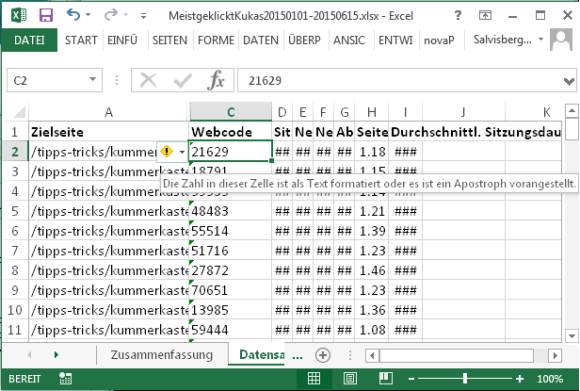Viewport: 580px width, 391px height.
Task: Show more sheets via ellipsis
Action: pyautogui.click(x=297, y=357)
